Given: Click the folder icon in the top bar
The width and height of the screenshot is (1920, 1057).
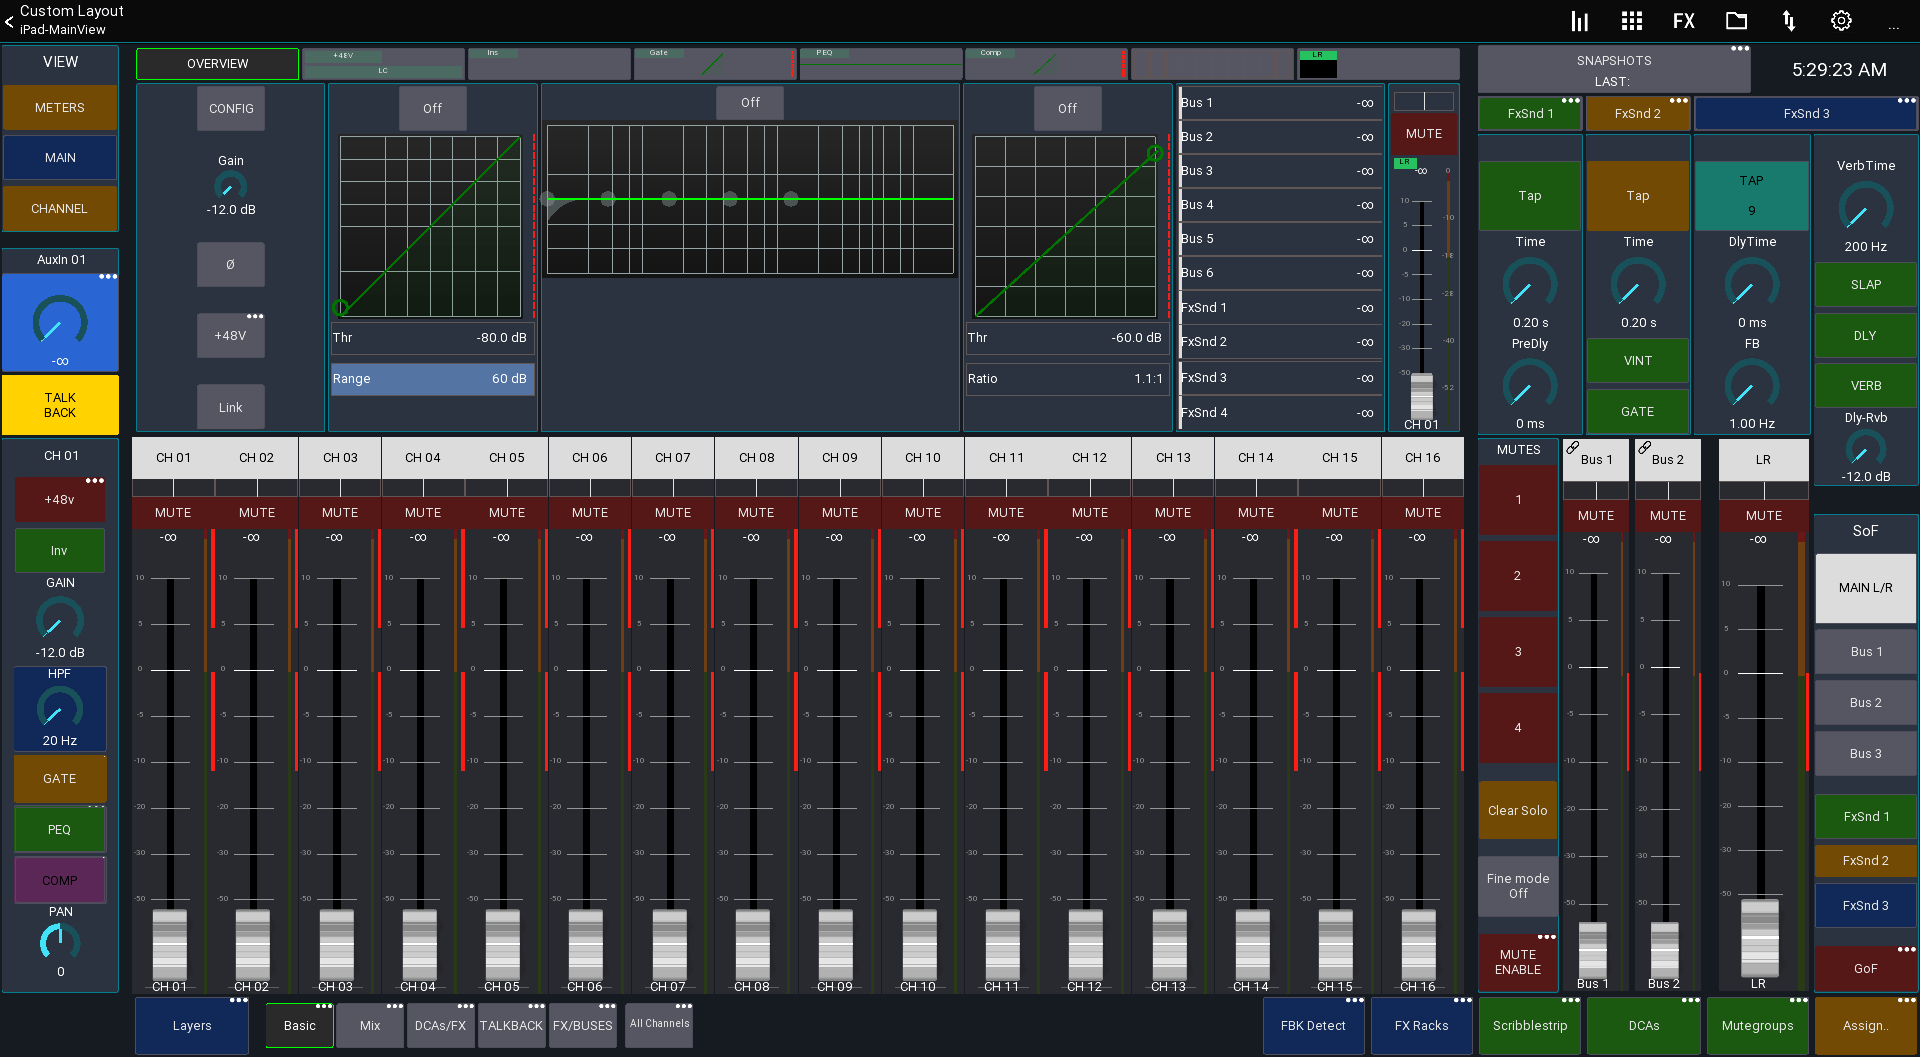Looking at the screenshot, I should (x=1736, y=20).
